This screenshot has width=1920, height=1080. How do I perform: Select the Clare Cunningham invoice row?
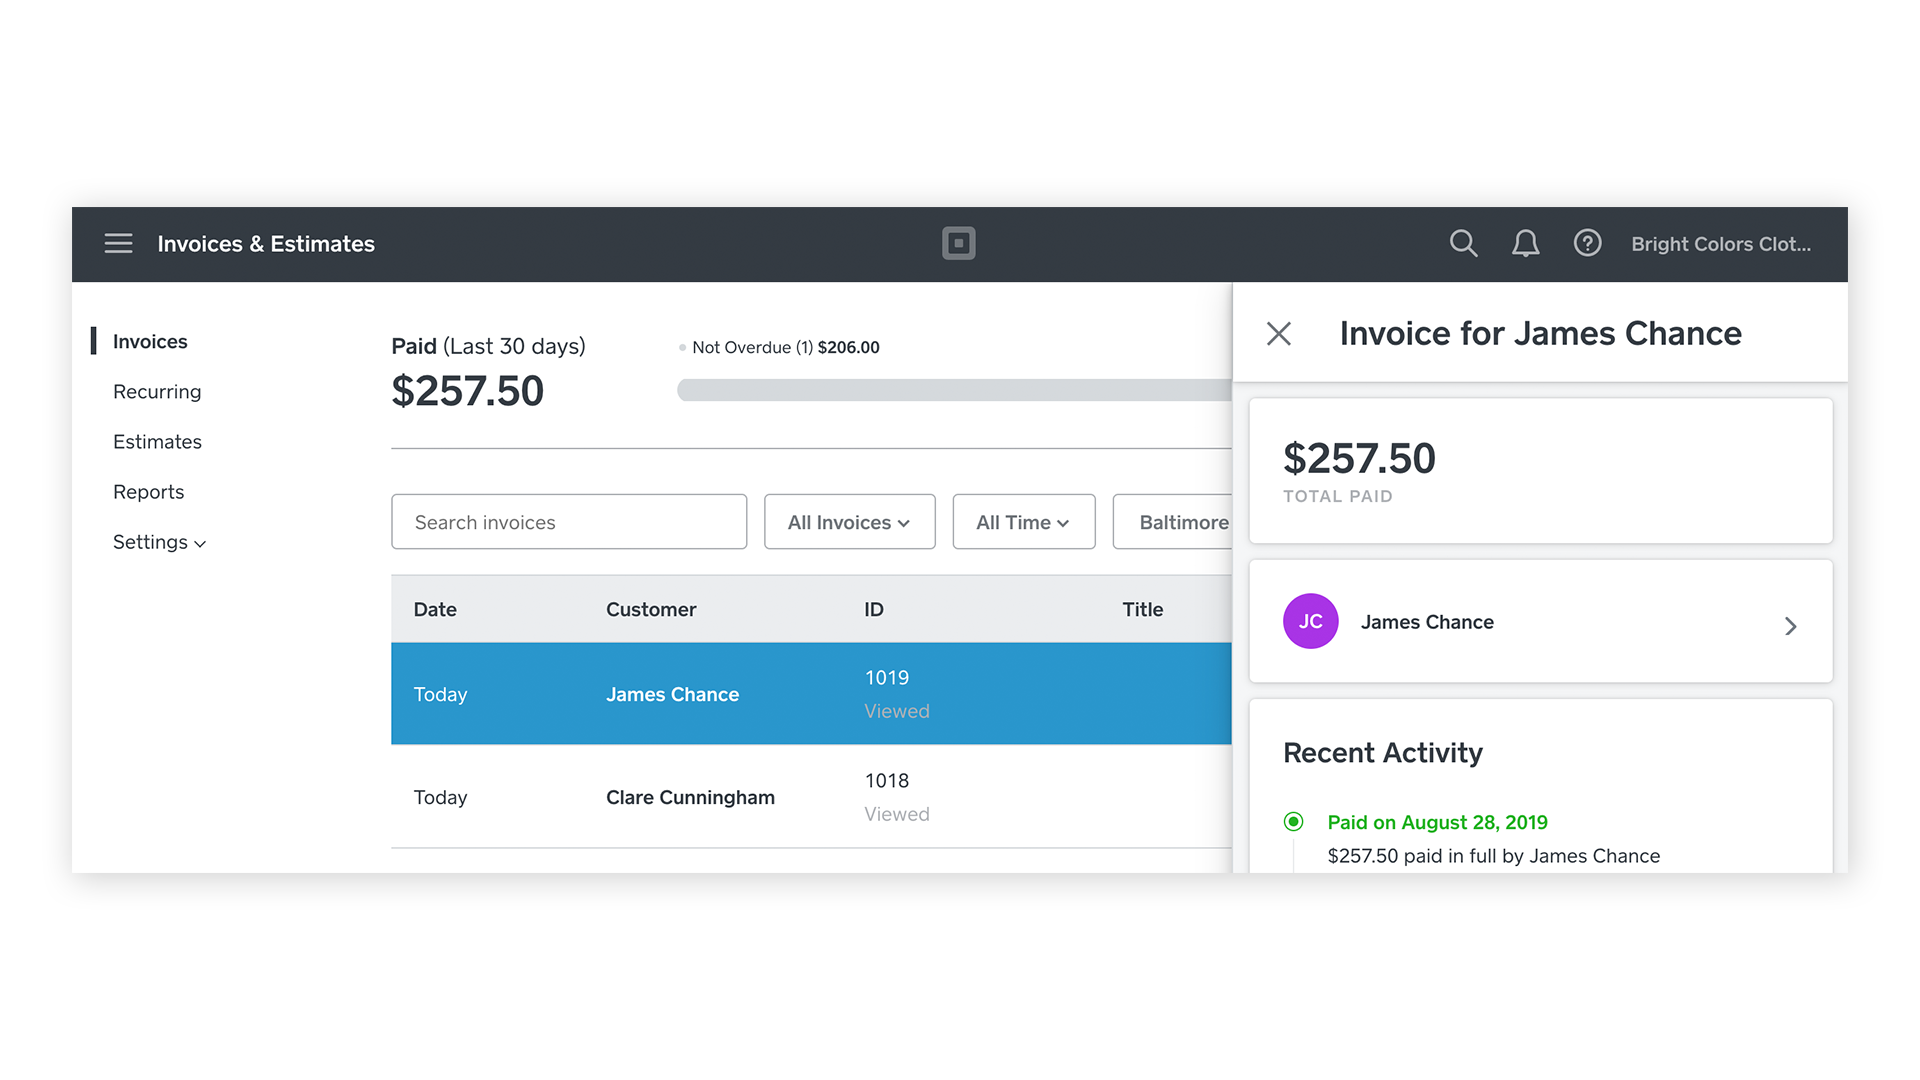click(689, 797)
